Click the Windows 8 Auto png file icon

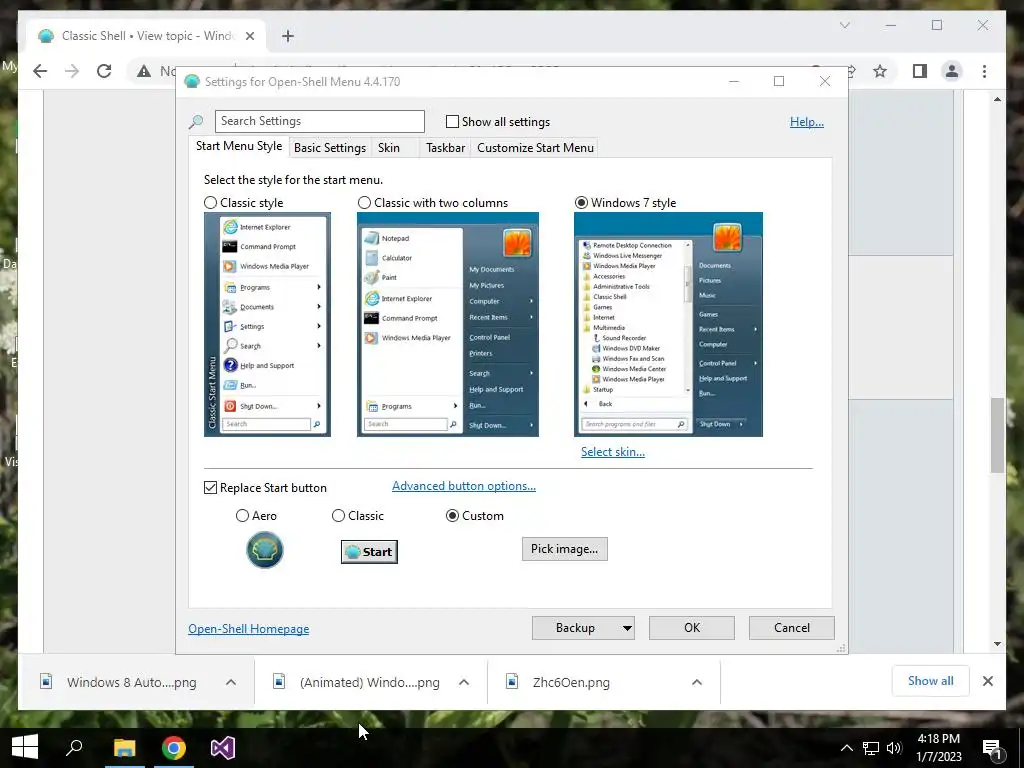coord(46,682)
